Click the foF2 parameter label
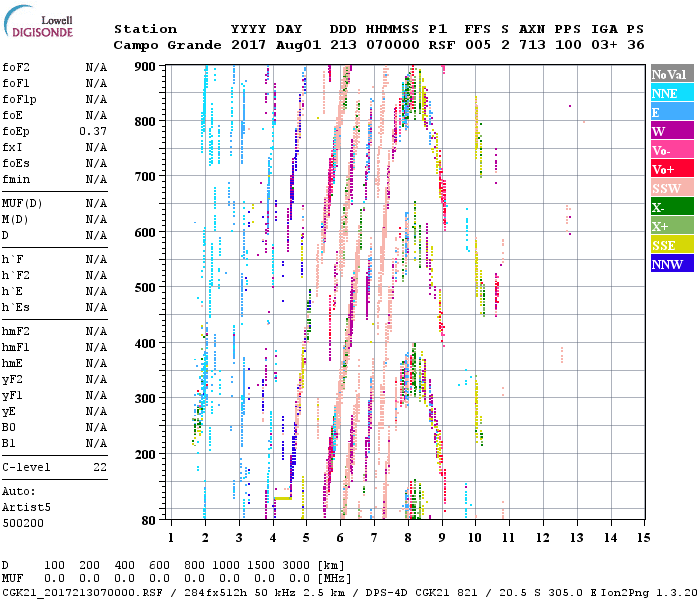This screenshot has width=700, height=600. [x=16, y=67]
